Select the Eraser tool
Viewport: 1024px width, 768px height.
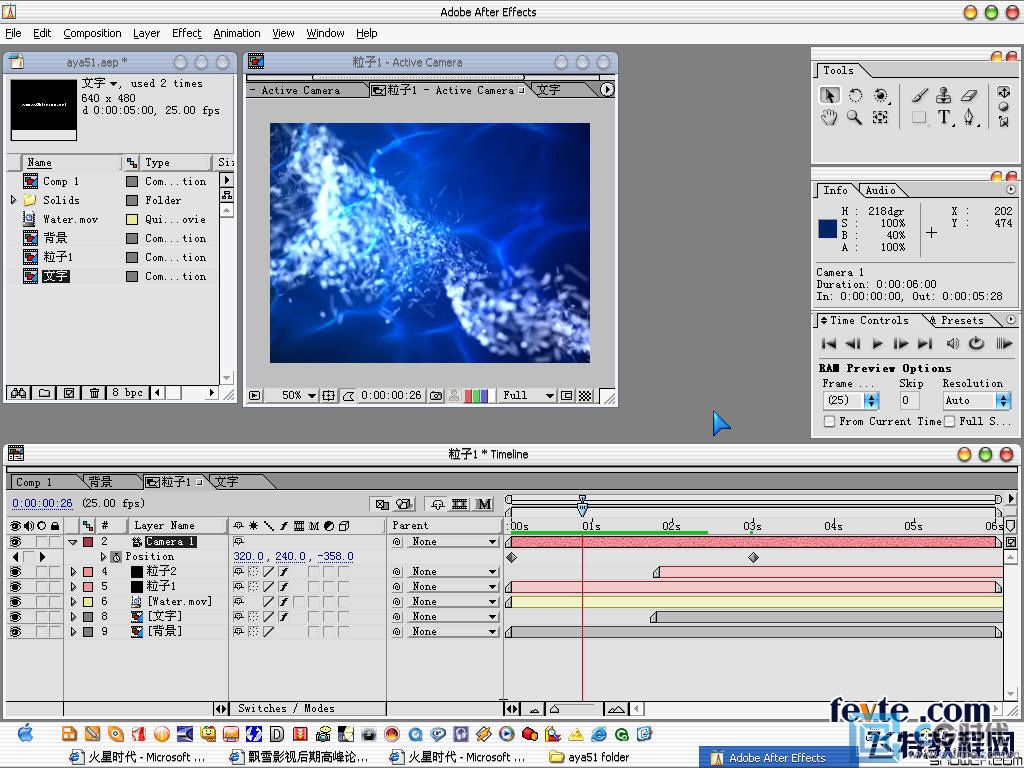pos(968,95)
